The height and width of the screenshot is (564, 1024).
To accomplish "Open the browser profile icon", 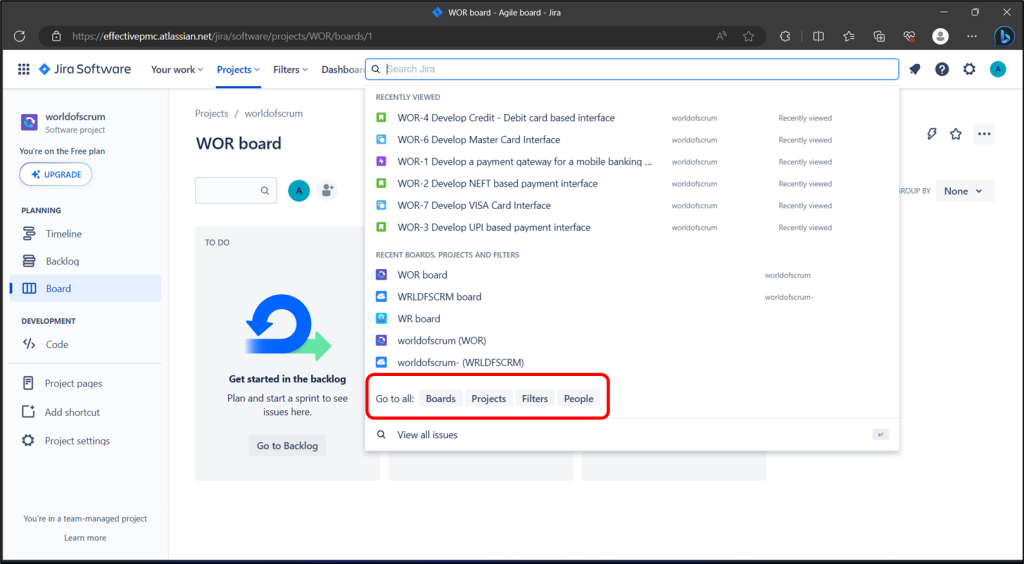I will pos(940,37).
